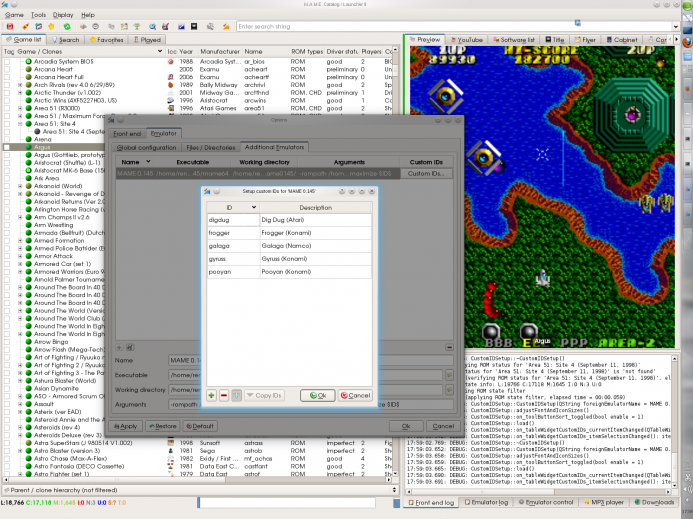This screenshot has height=519, width=693.
Task: Remove custom ID with red minus
Action: (x=224, y=395)
